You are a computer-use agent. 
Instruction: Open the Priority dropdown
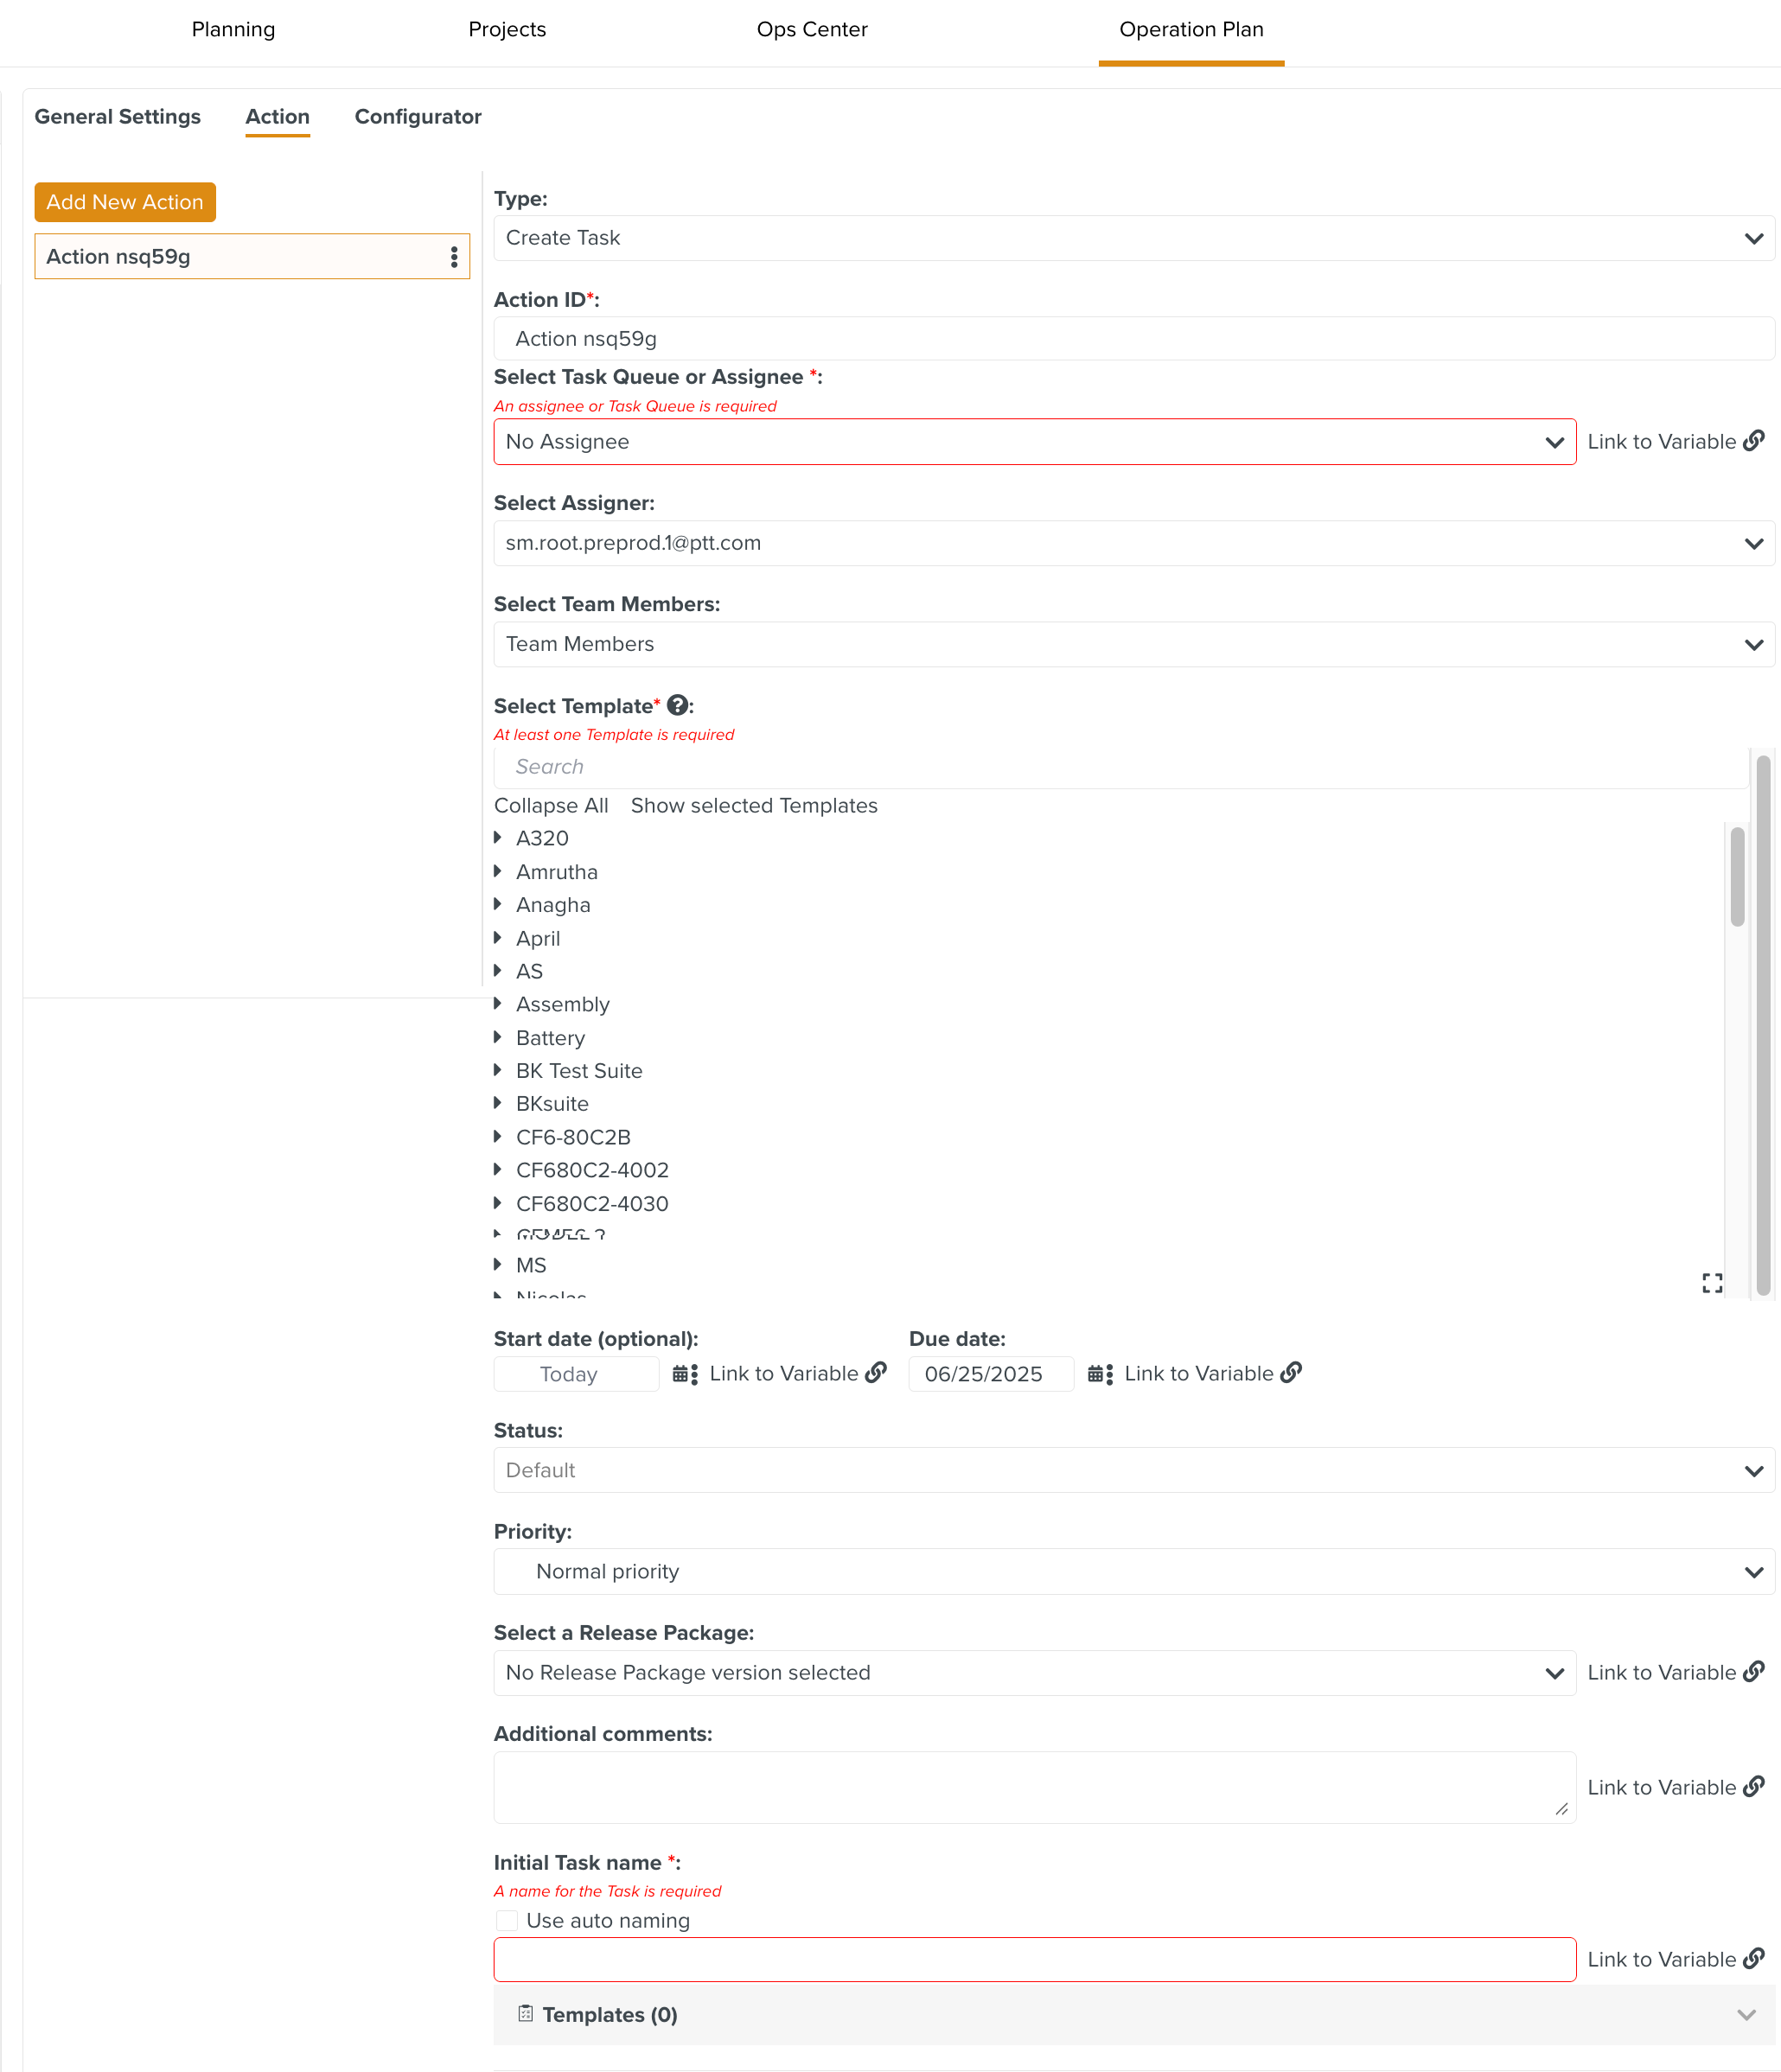1133,1572
